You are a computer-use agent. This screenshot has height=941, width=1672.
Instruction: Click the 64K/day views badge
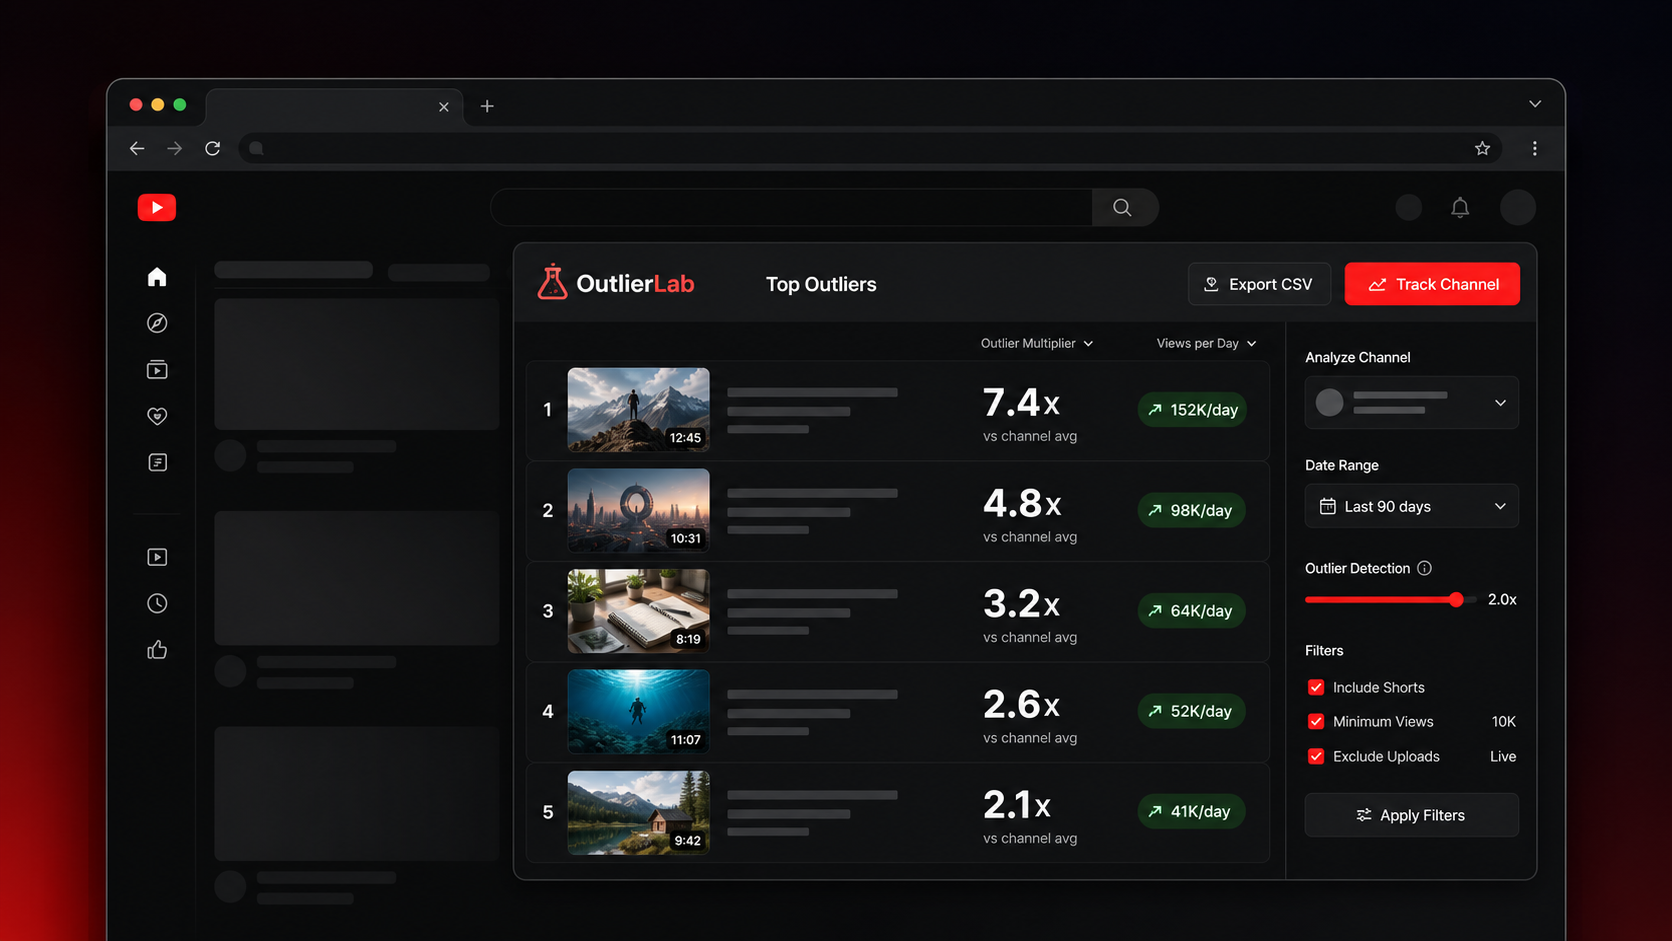(x=1191, y=611)
